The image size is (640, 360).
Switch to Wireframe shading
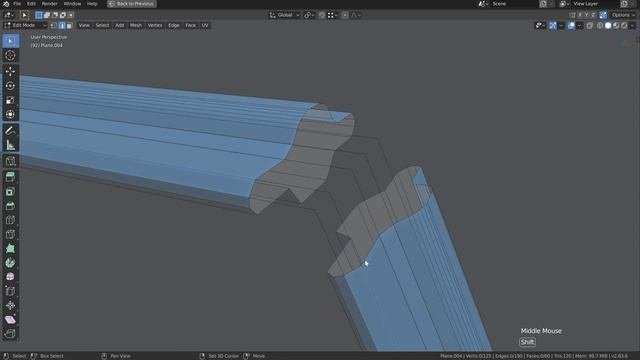pos(600,25)
